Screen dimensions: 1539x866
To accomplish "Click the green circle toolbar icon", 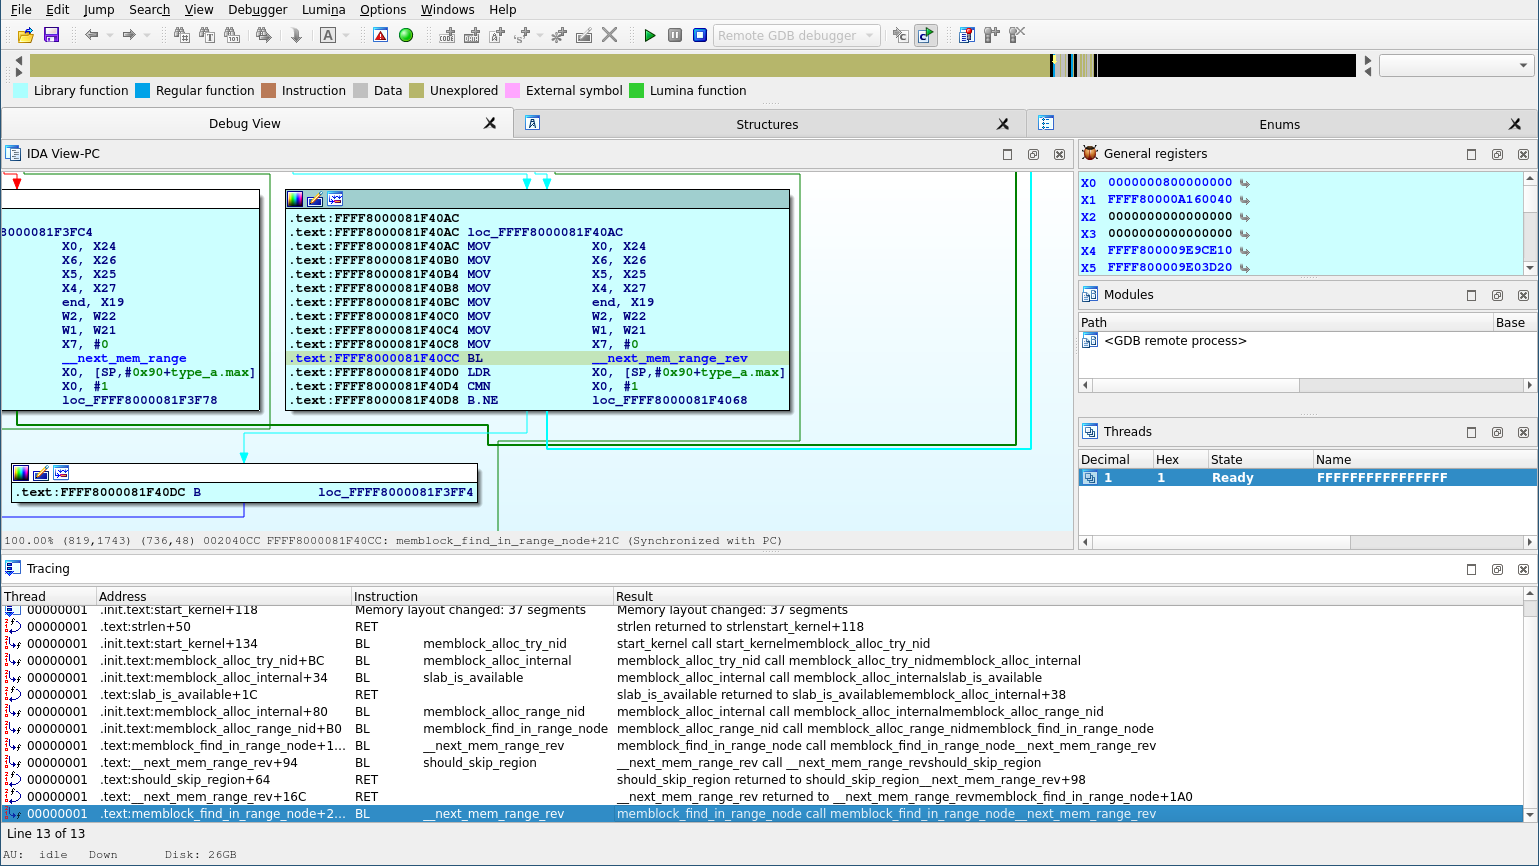I will pos(407,35).
